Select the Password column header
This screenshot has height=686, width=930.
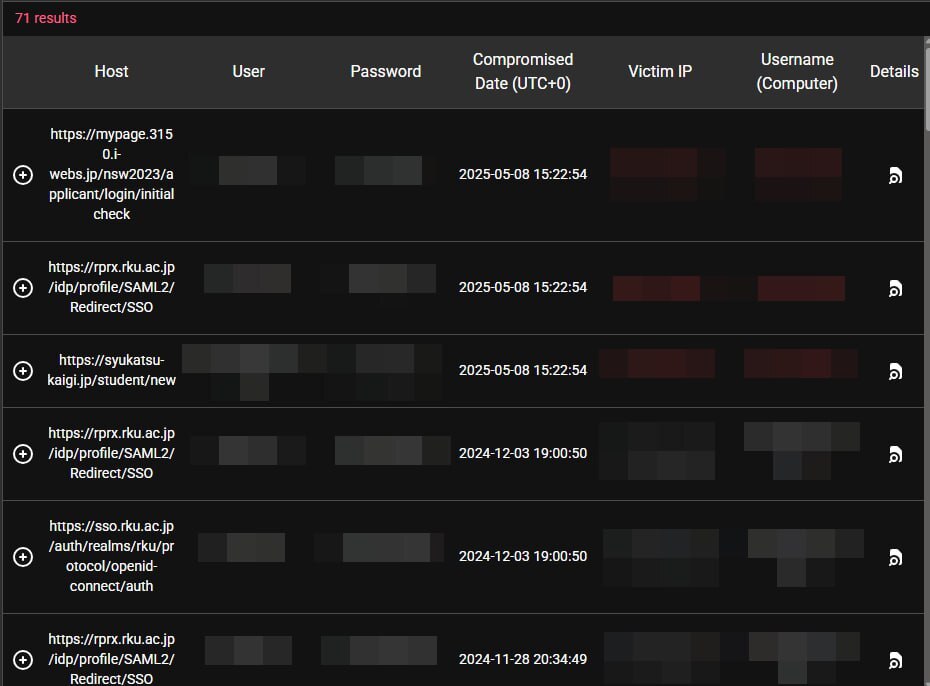385,71
